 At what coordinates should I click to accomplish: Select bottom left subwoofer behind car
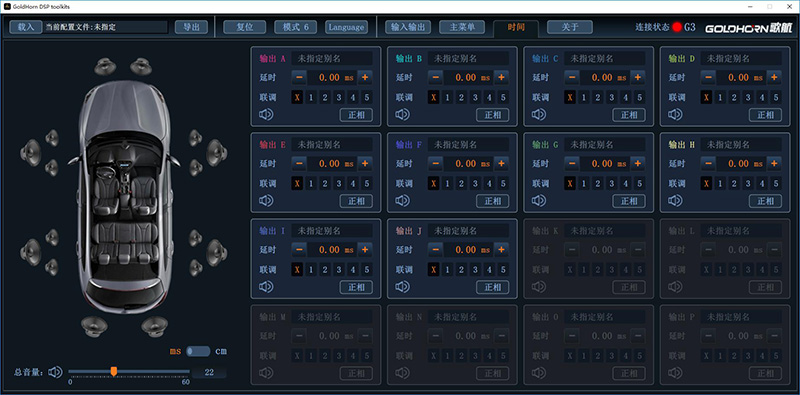click(x=94, y=326)
